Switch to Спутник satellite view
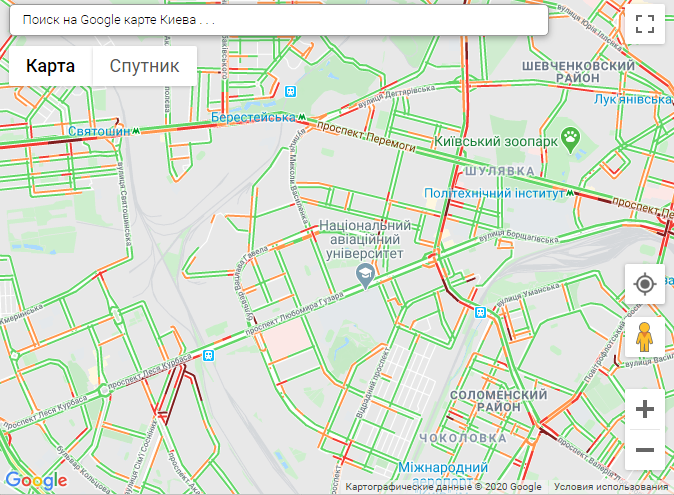This screenshot has width=674, height=495. [x=144, y=66]
